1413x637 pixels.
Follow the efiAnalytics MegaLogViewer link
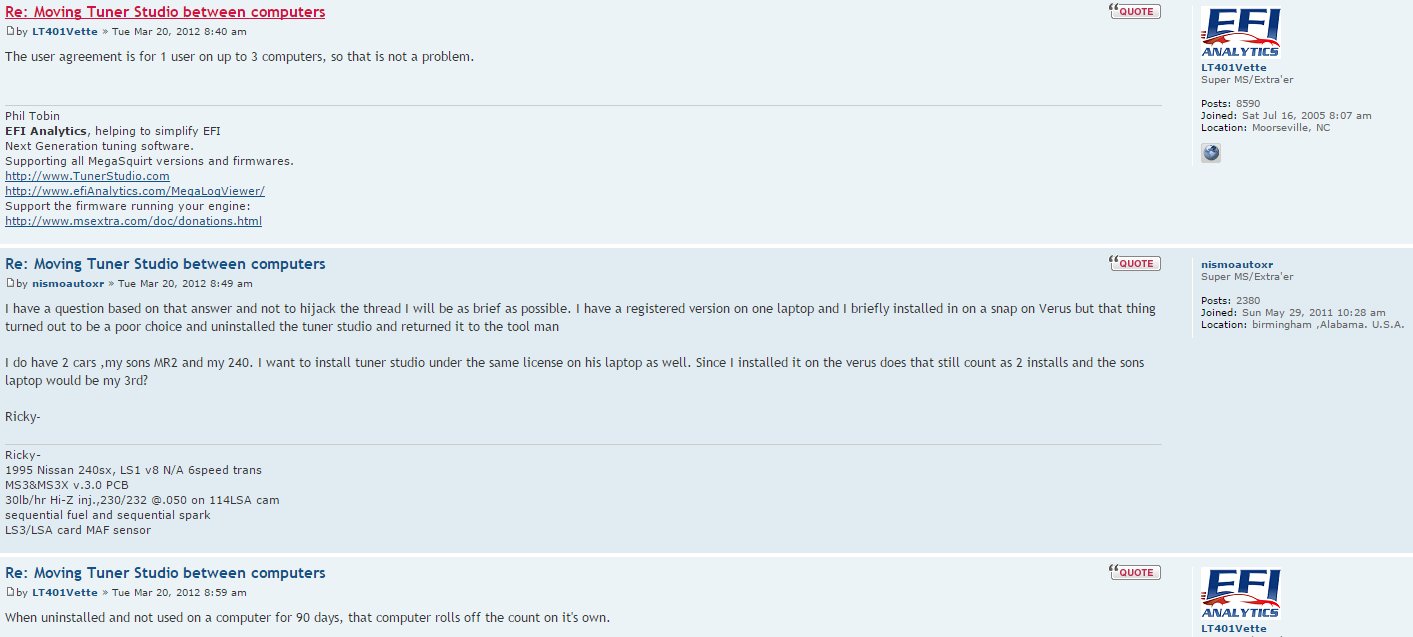[x=134, y=191]
